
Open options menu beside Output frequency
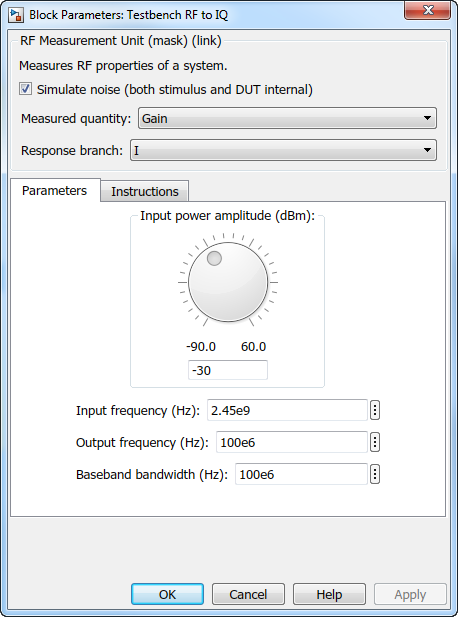[375, 442]
